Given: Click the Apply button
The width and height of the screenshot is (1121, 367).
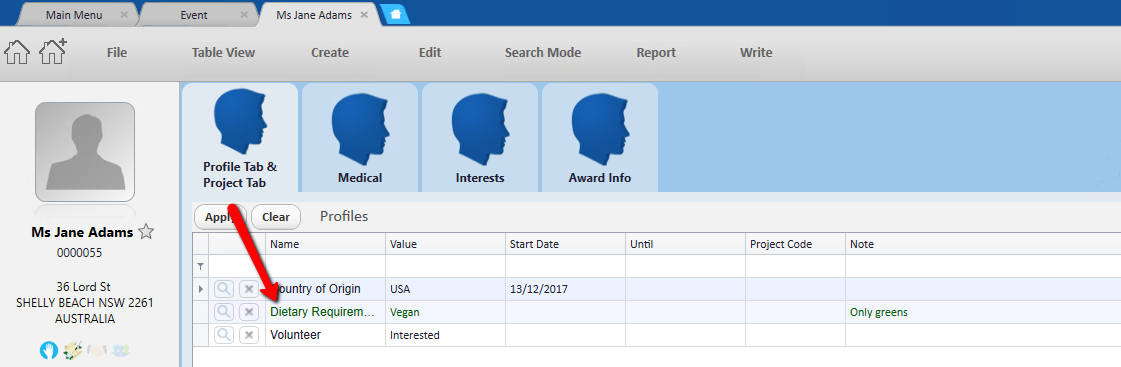Looking at the screenshot, I should coord(220,217).
